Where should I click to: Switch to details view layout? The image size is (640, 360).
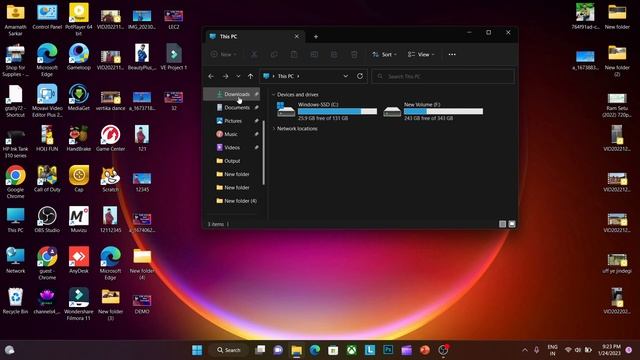[502, 224]
